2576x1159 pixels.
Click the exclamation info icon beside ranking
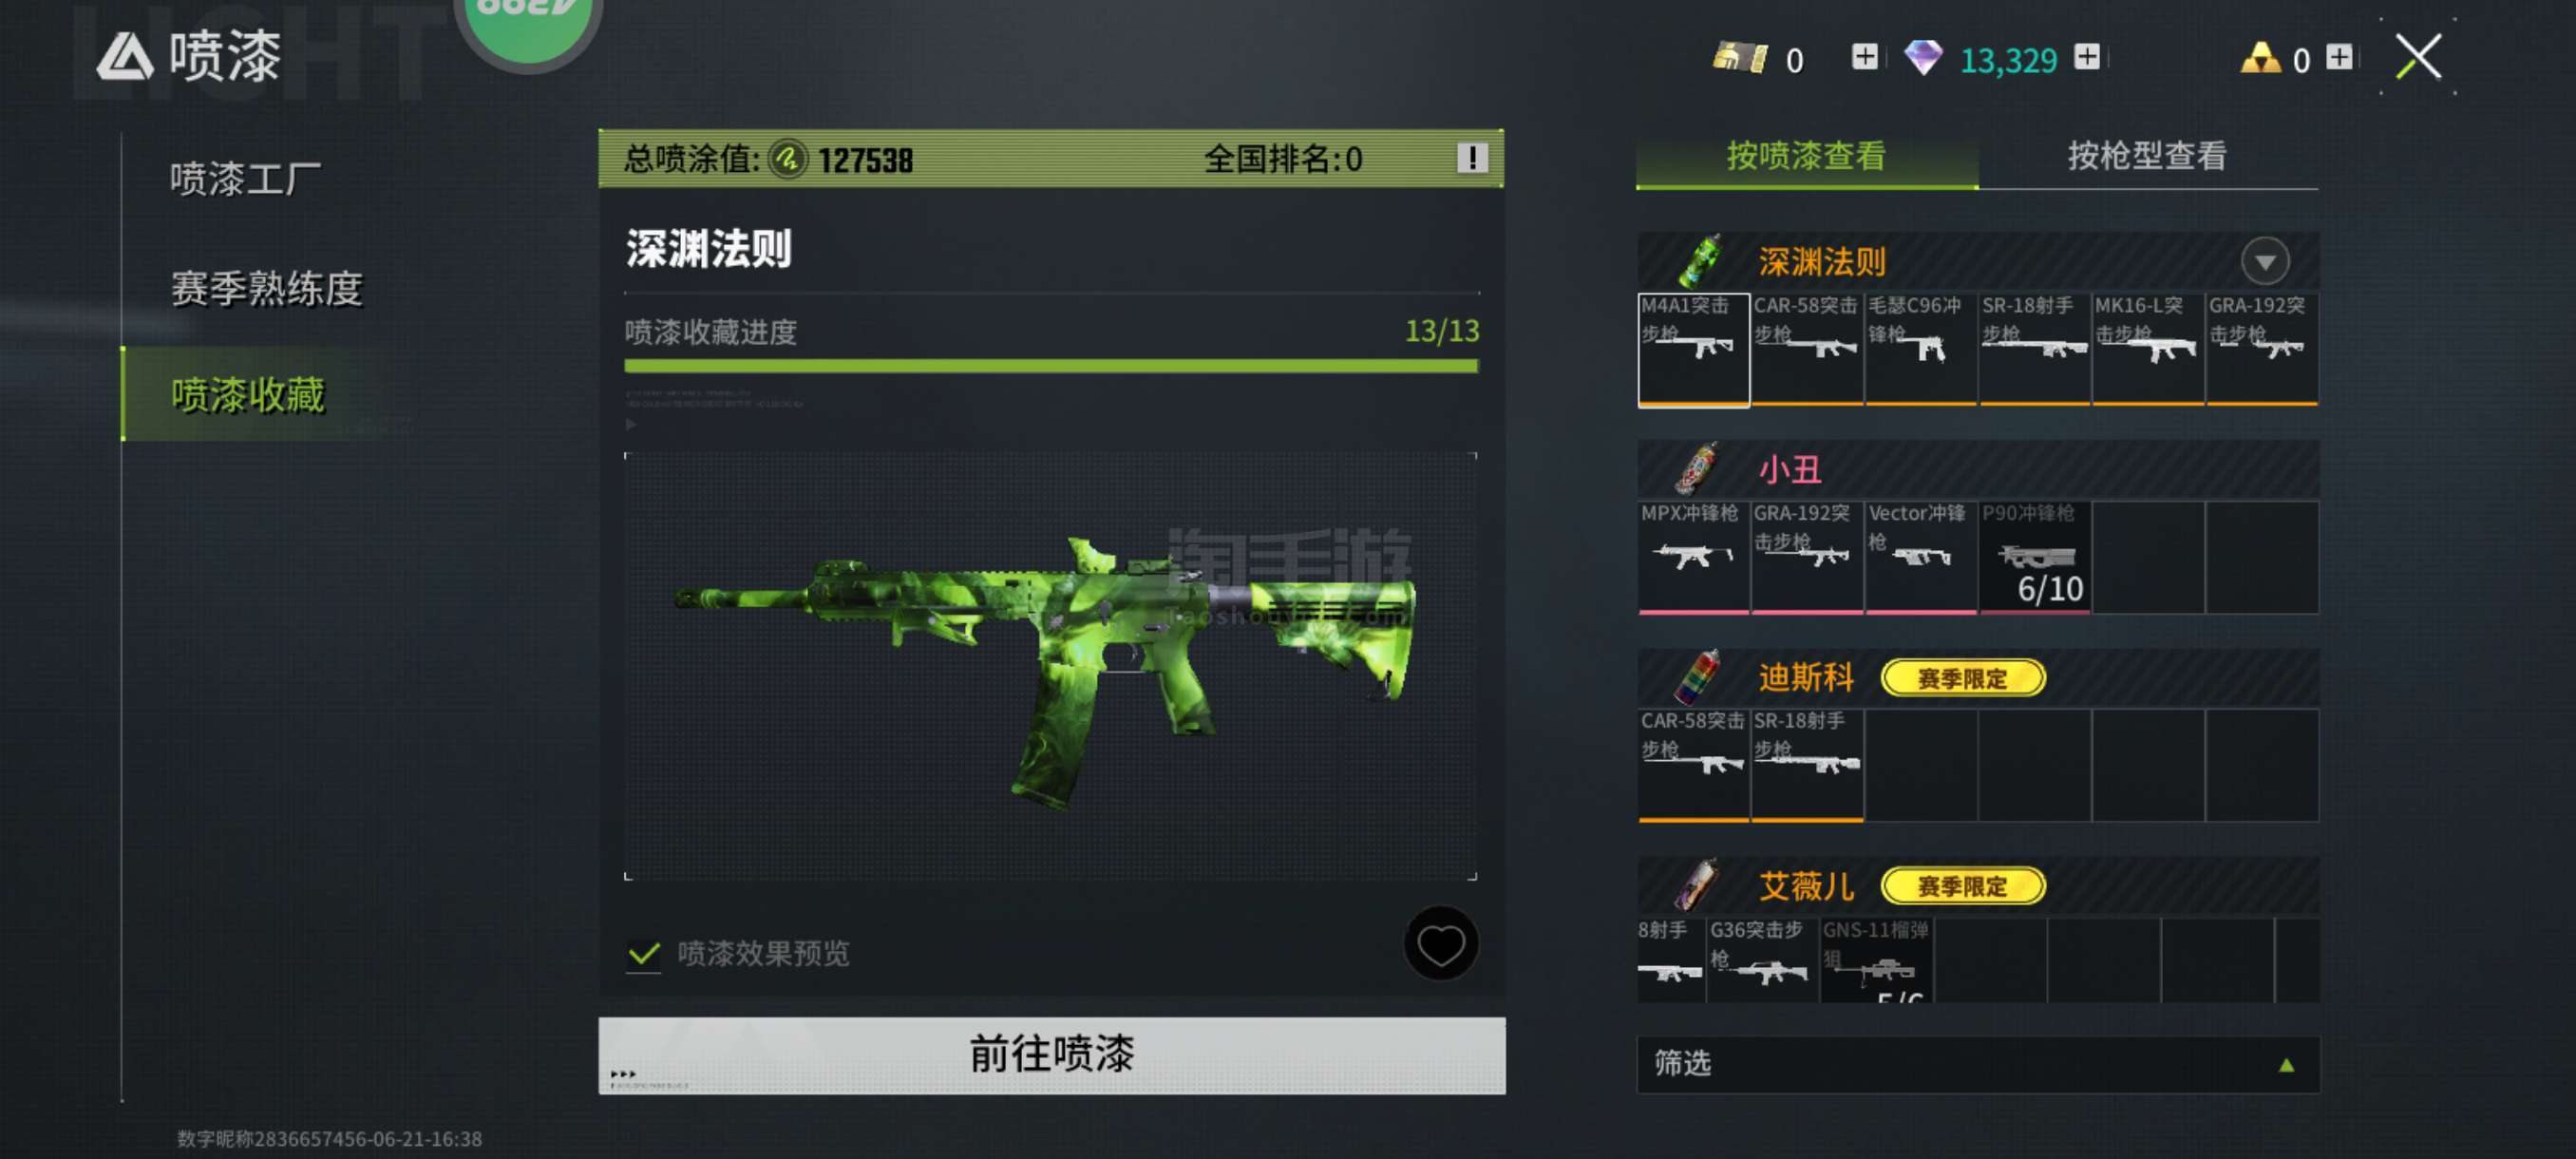coord(1471,158)
